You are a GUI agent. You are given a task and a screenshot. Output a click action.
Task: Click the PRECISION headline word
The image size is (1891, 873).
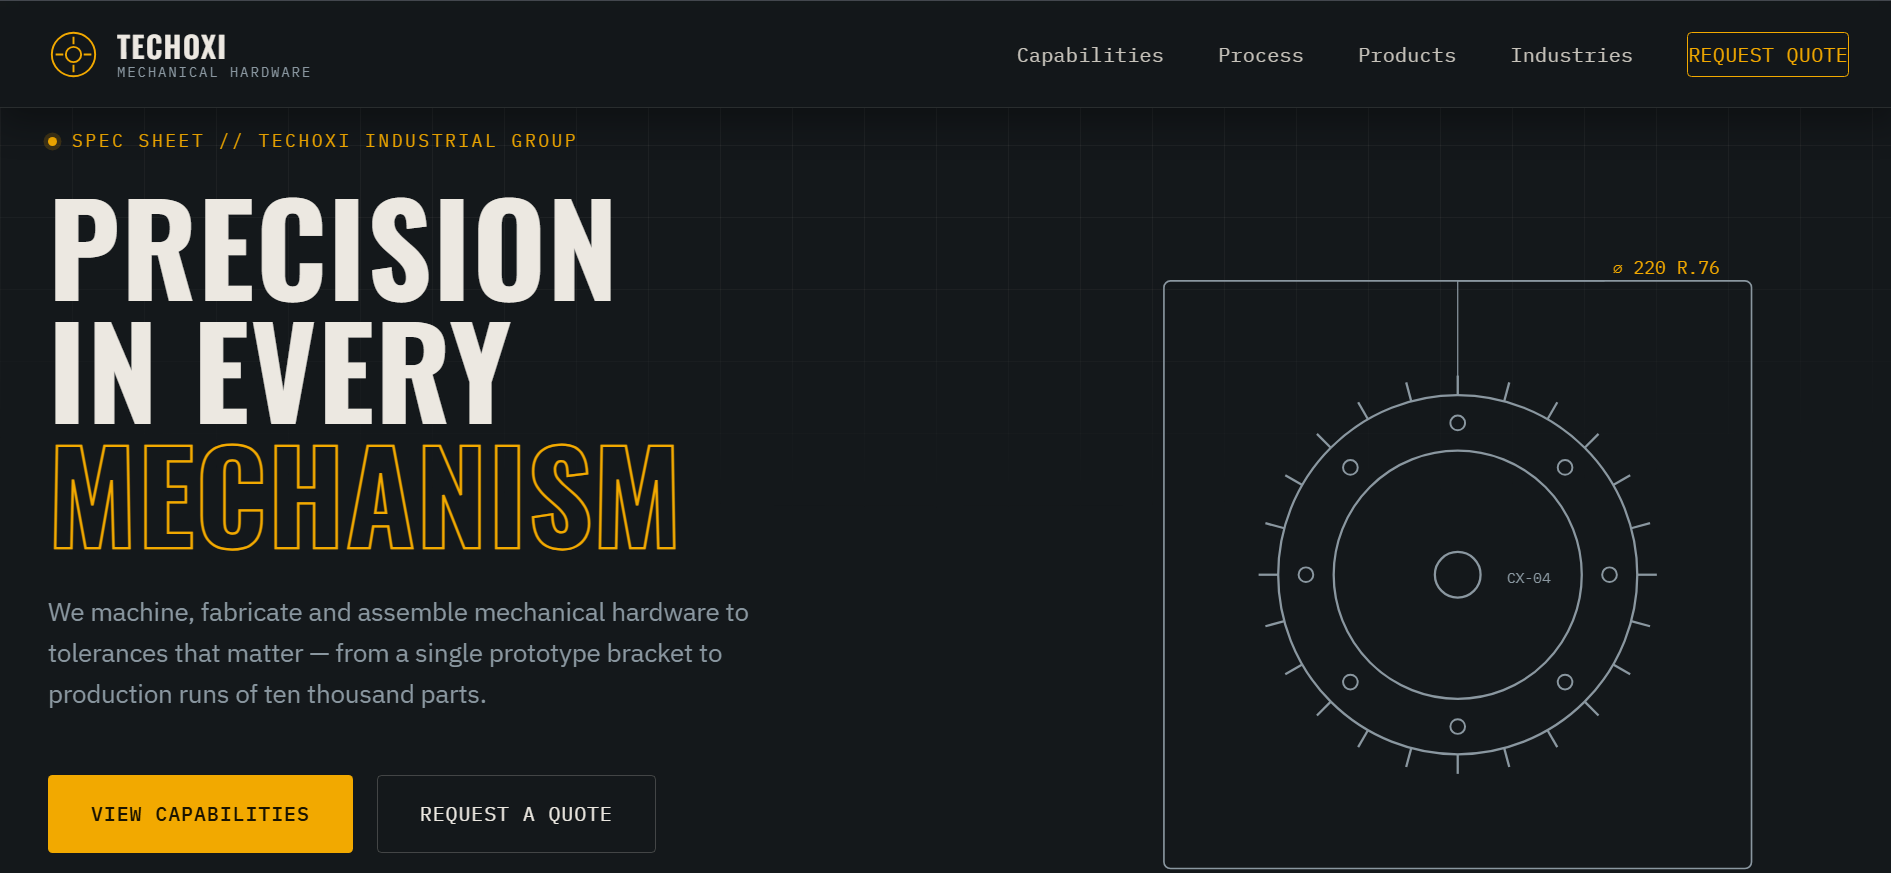[333, 250]
